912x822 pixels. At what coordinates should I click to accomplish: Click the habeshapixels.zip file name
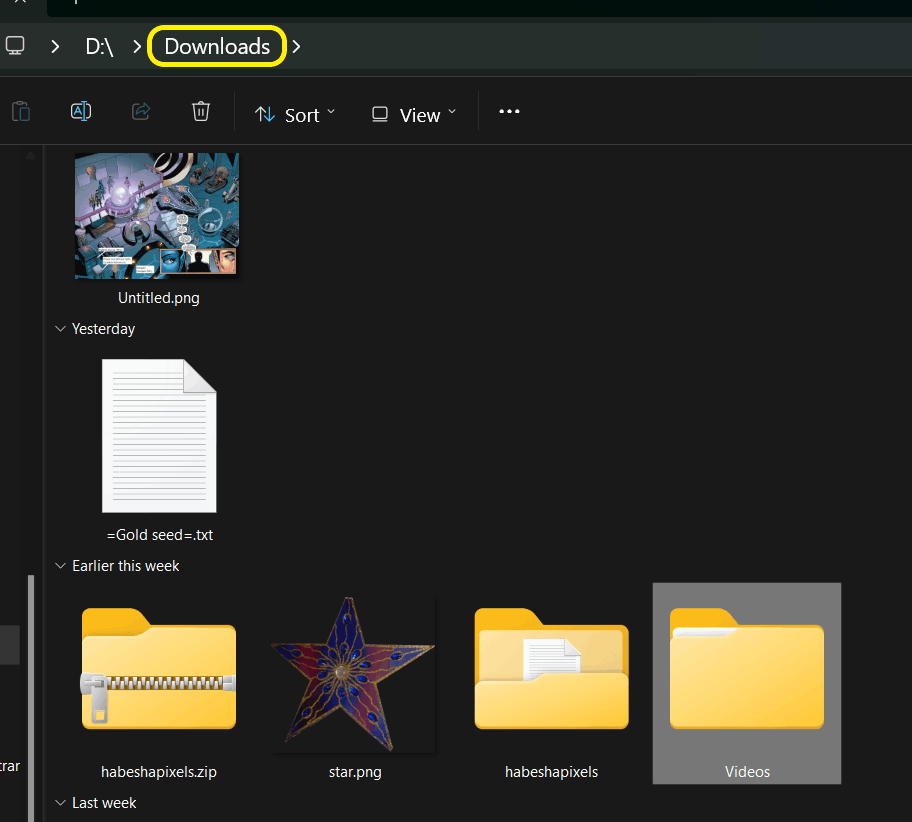pos(159,771)
